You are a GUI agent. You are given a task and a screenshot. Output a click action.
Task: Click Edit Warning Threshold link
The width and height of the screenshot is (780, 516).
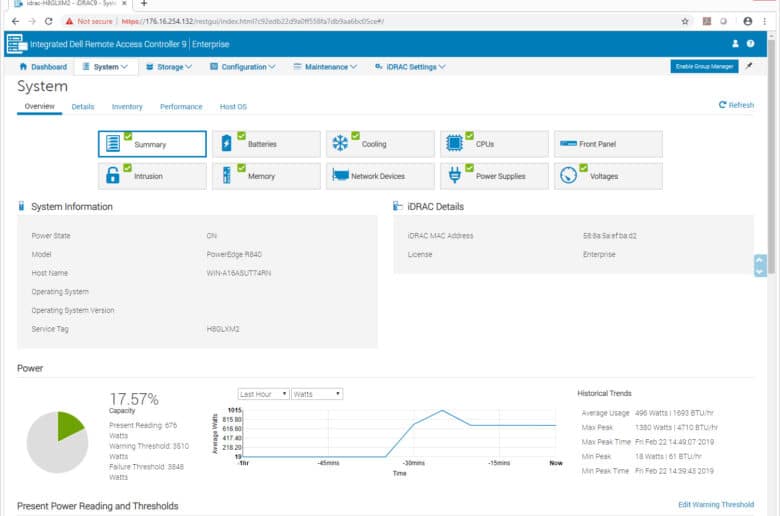point(716,505)
